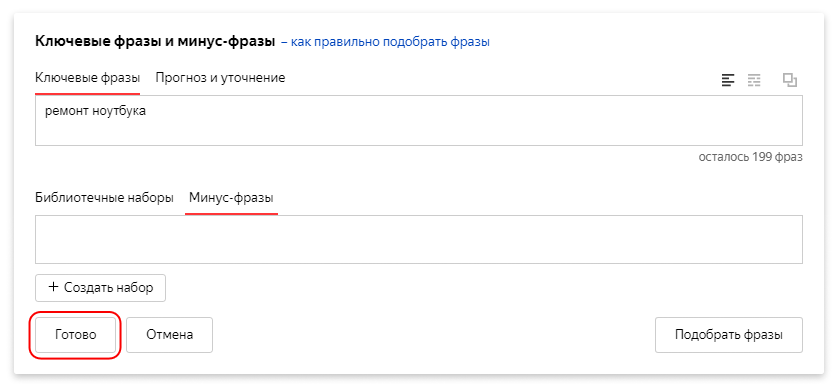The width and height of the screenshot is (834, 387).
Task: Open link как правильно подобрать фразы
Action: coord(390,42)
